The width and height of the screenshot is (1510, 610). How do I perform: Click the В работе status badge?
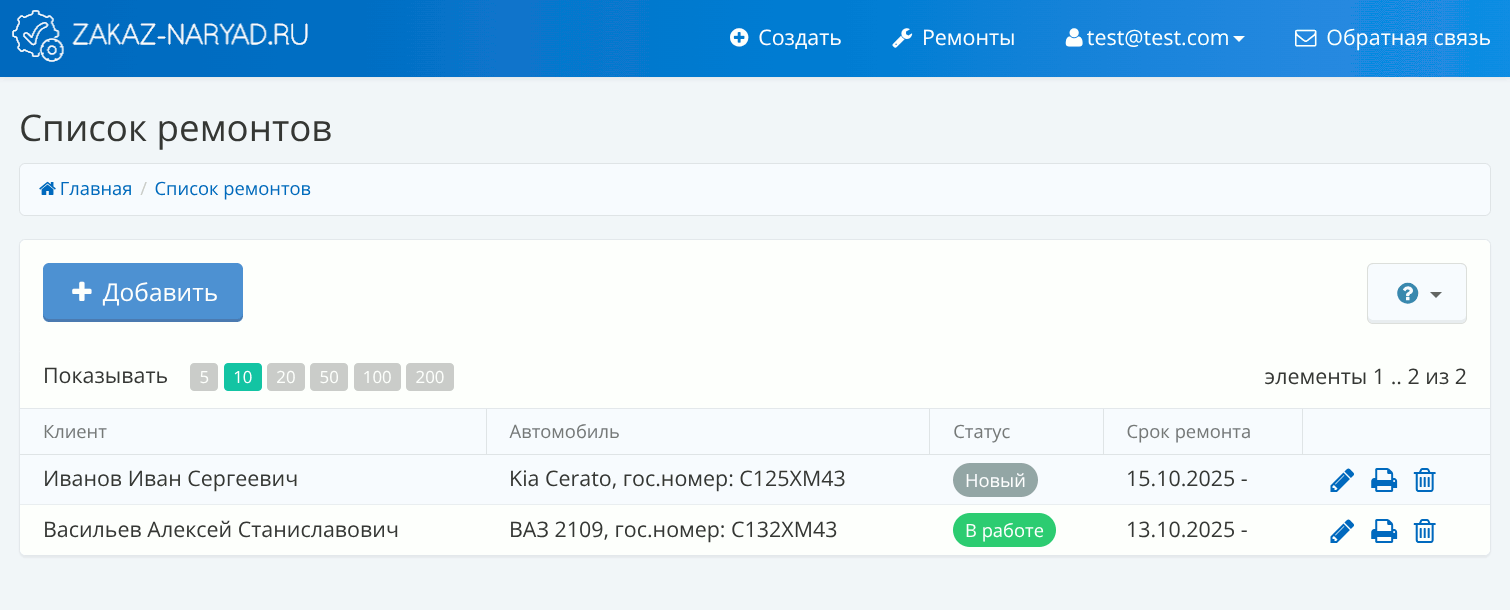(x=1004, y=531)
